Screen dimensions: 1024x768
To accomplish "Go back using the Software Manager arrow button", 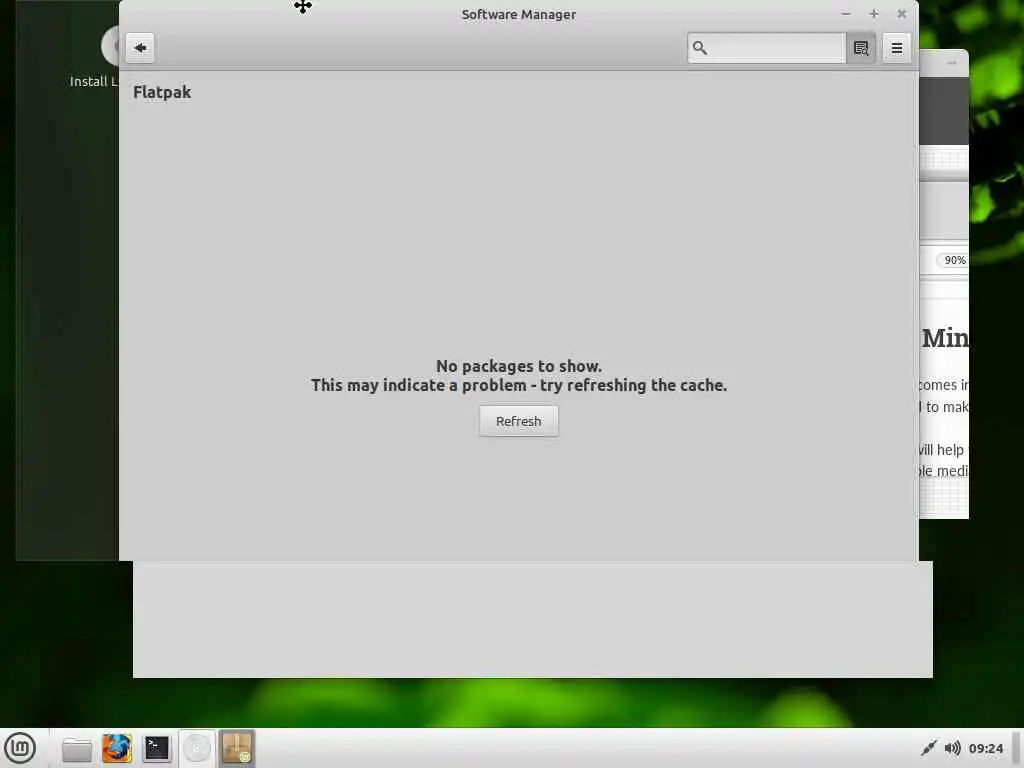I will (x=140, y=48).
